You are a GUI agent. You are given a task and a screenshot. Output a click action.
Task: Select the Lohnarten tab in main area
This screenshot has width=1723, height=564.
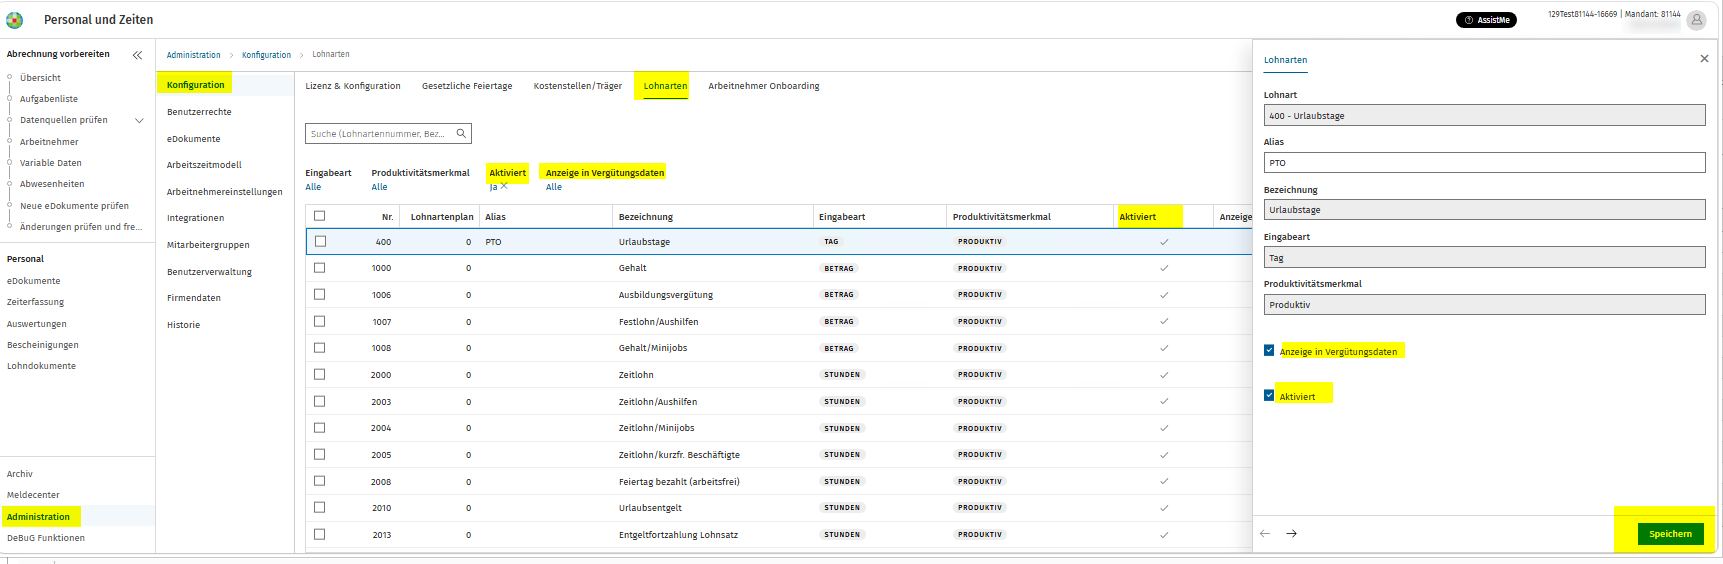665,86
